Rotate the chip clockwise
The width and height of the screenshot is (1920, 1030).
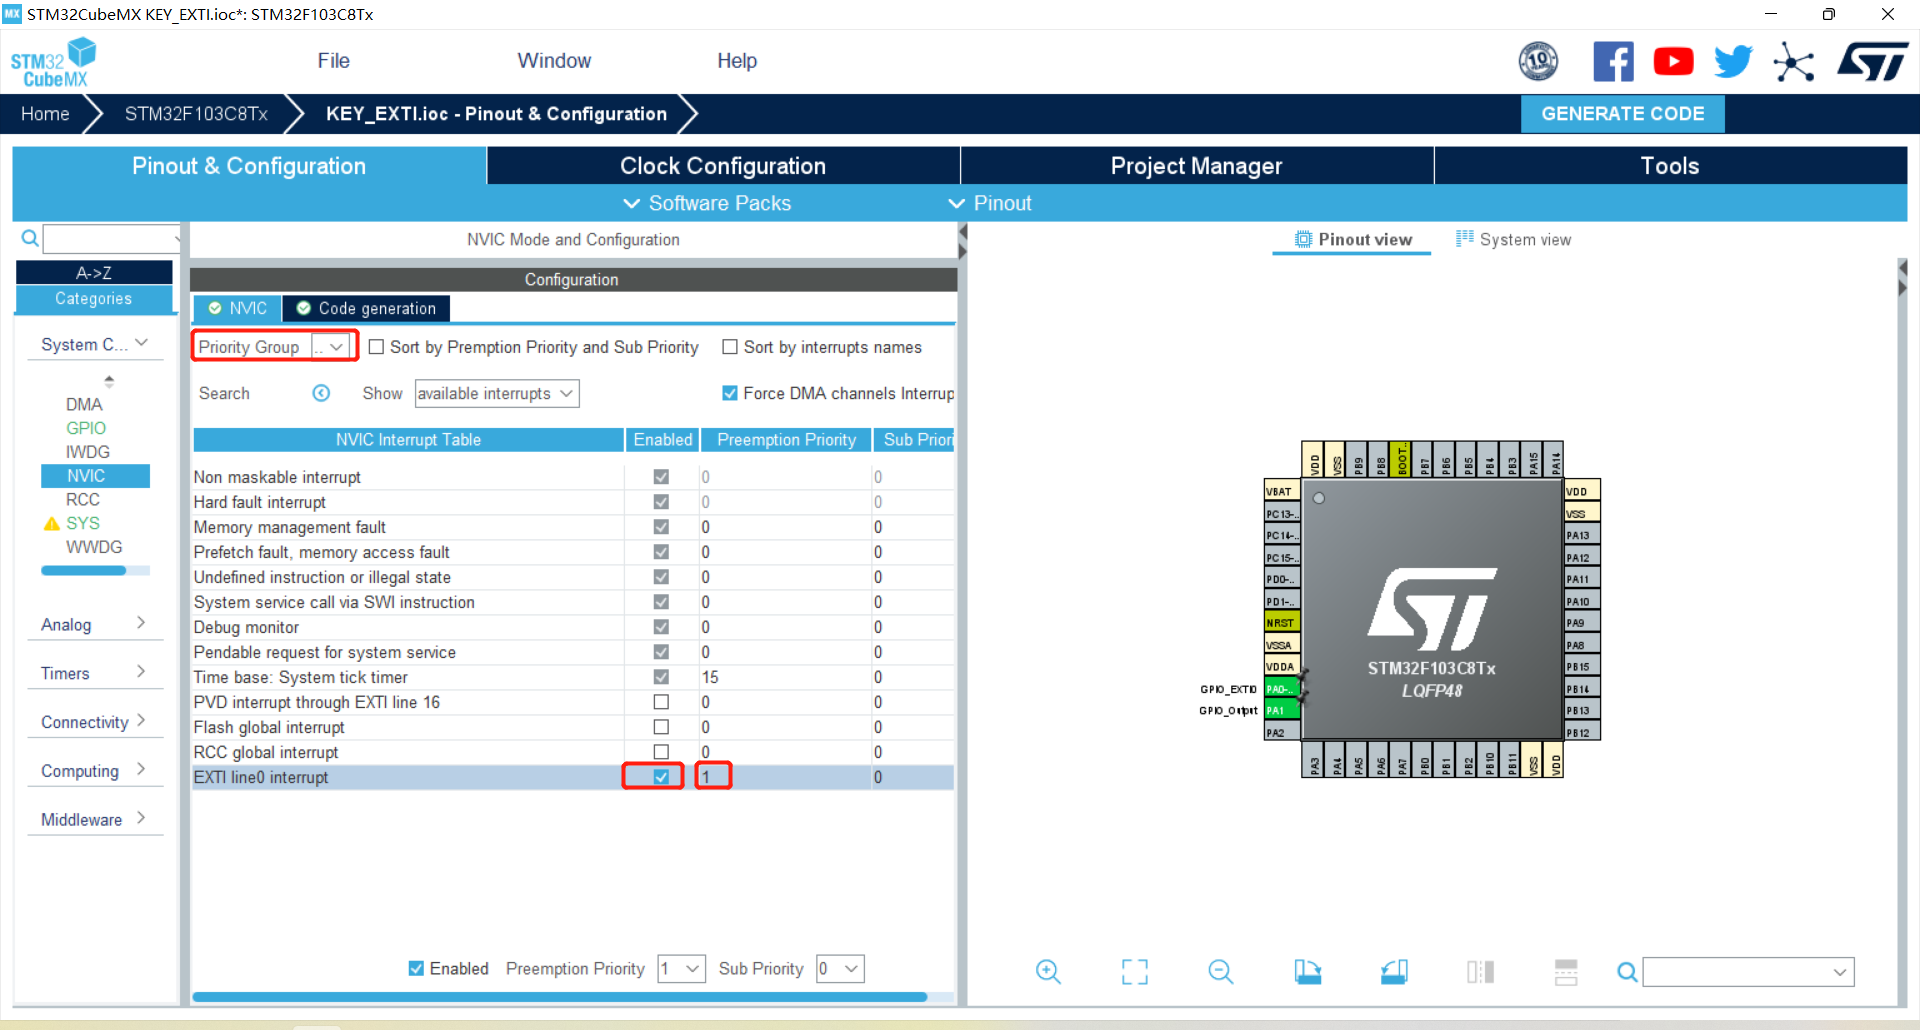(1308, 971)
